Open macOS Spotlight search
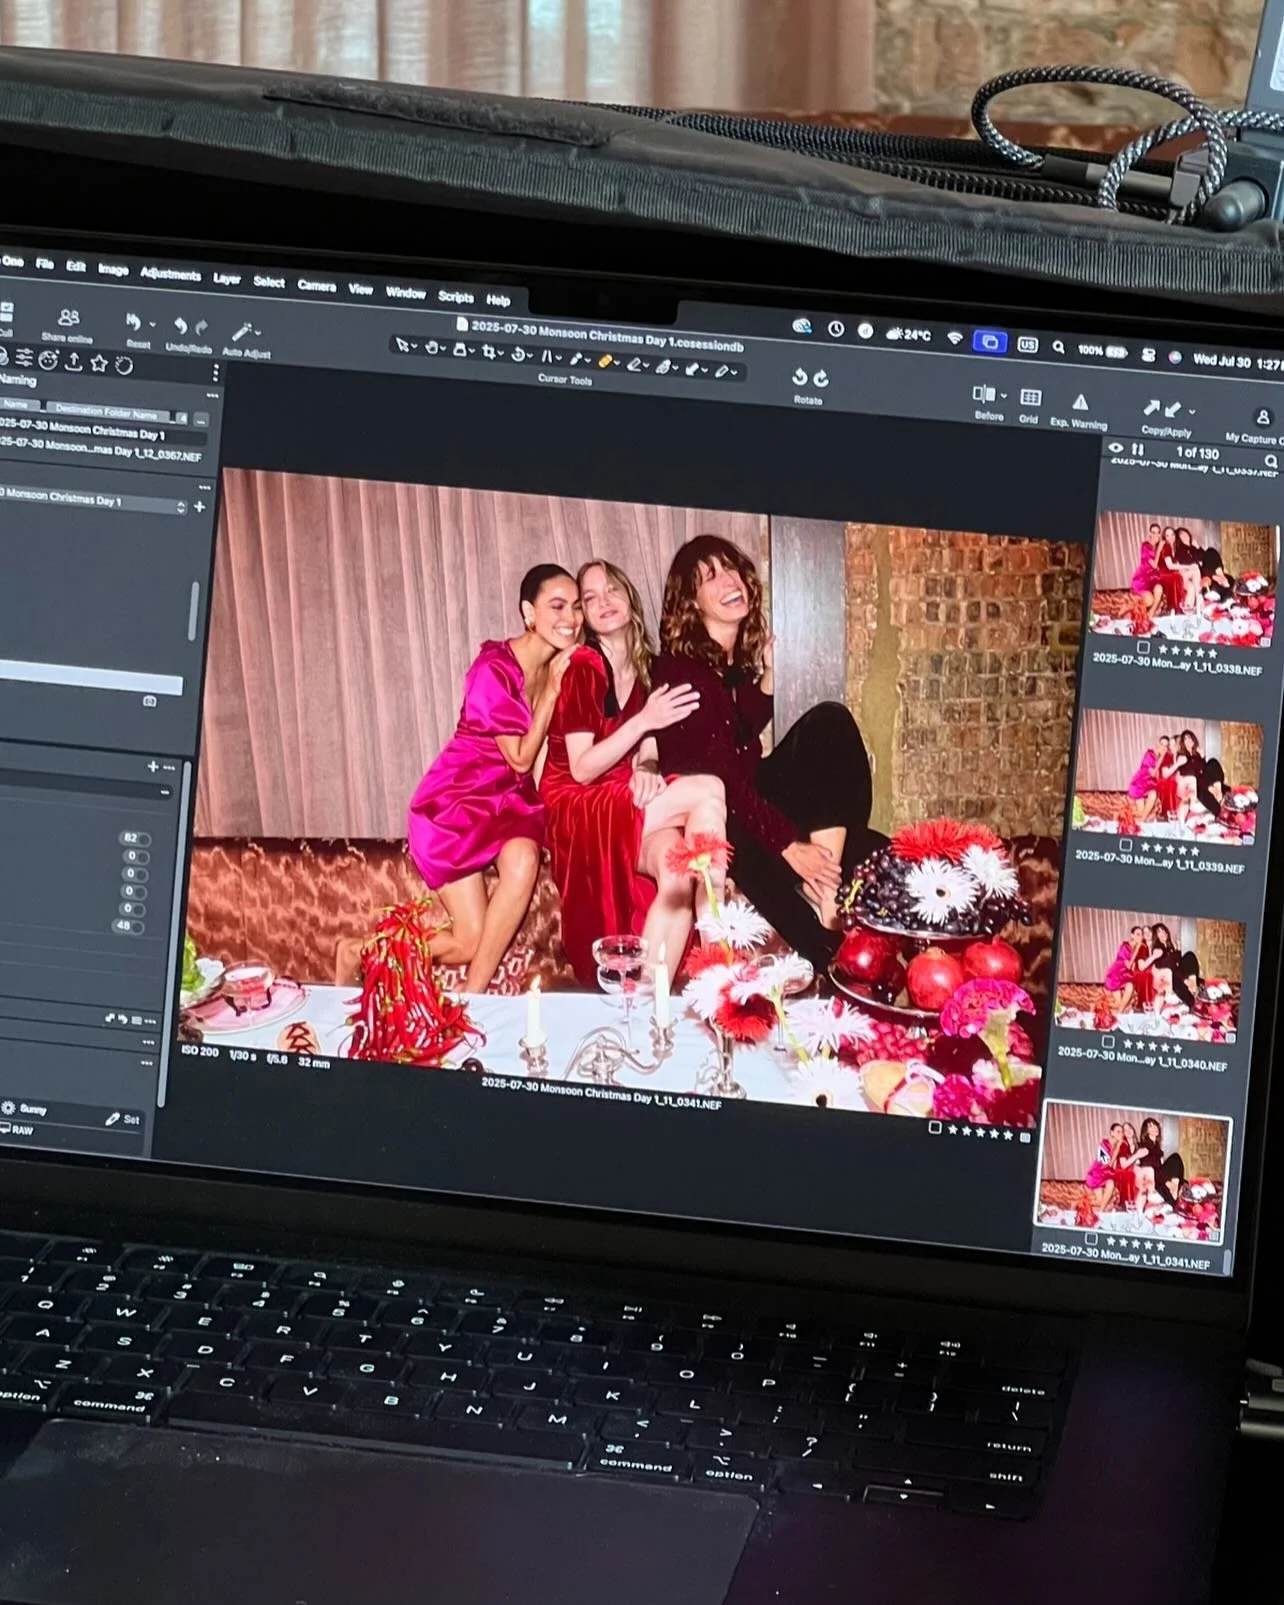This screenshot has height=1605, width=1284. (1058, 347)
